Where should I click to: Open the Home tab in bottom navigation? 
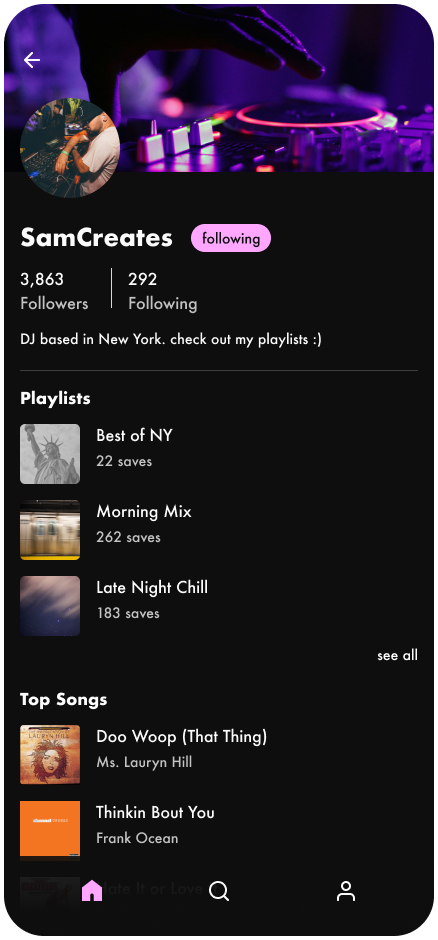coord(92,891)
